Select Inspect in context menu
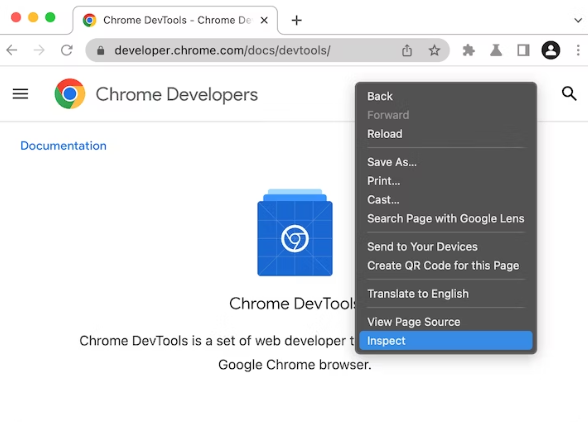The height and width of the screenshot is (422, 588). (x=446, y=341)
